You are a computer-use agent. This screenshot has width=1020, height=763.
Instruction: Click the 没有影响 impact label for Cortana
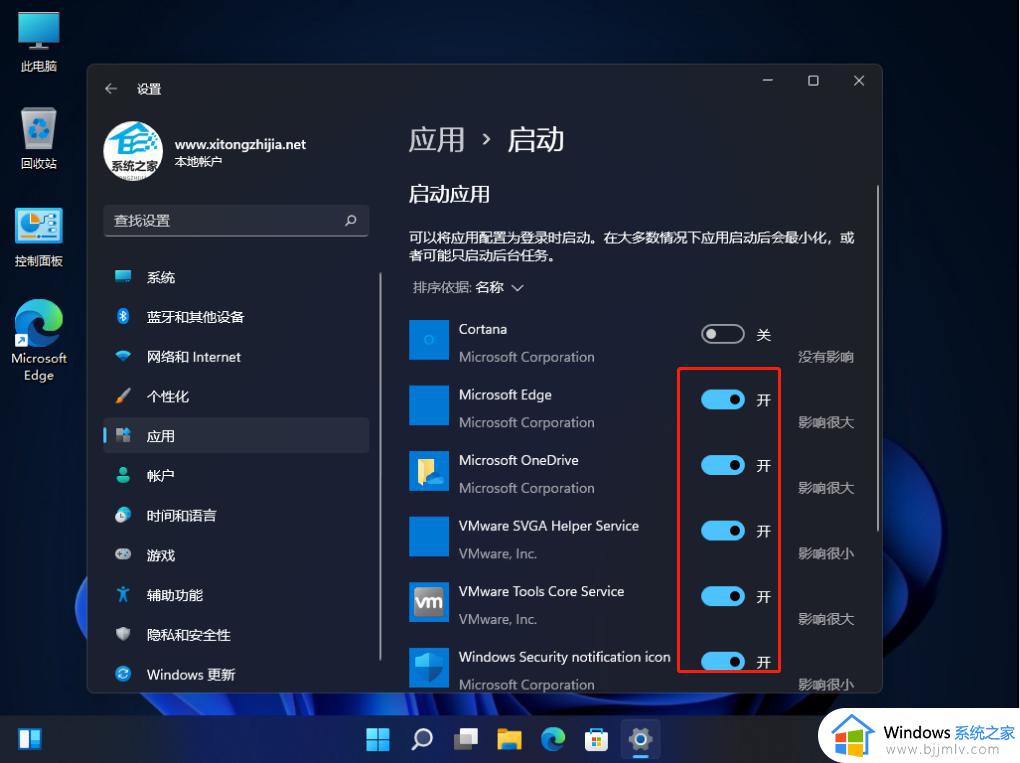pyautogui.click(x=825, y=356)
